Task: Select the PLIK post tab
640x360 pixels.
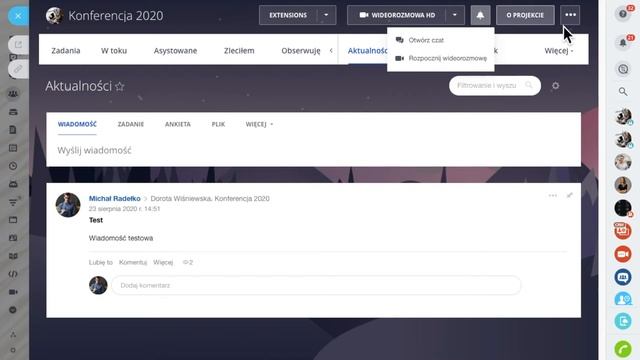Action: pos(218,124)
